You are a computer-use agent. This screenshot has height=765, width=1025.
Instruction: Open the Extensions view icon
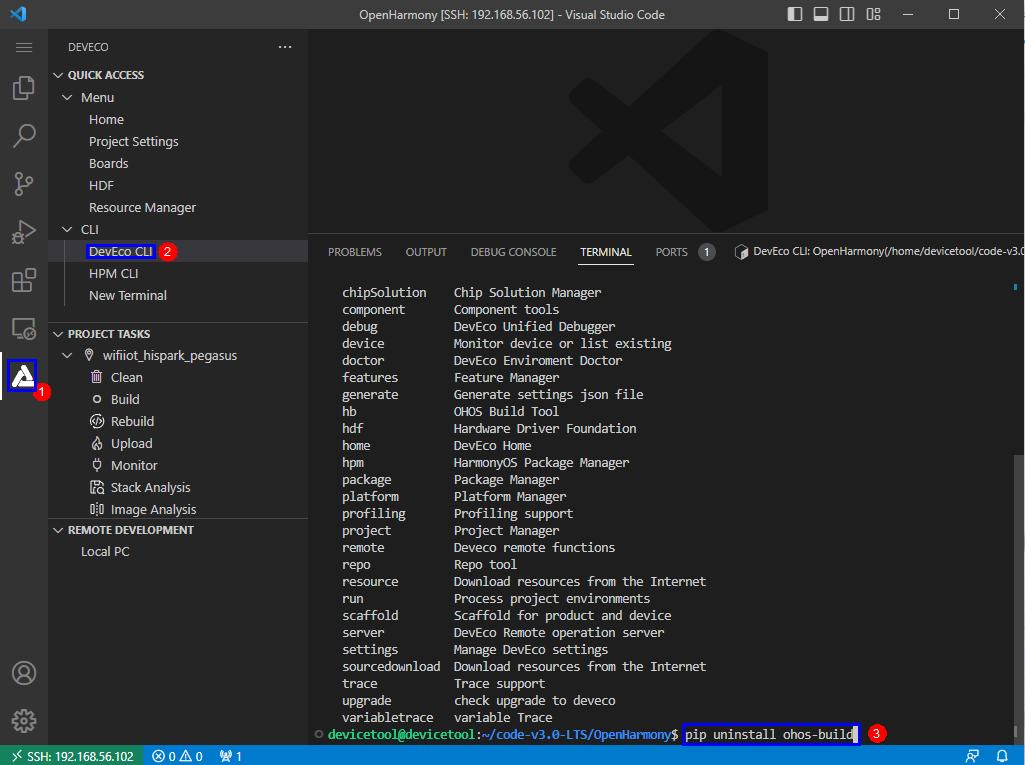pyautogui.click(x=24, y=281)
